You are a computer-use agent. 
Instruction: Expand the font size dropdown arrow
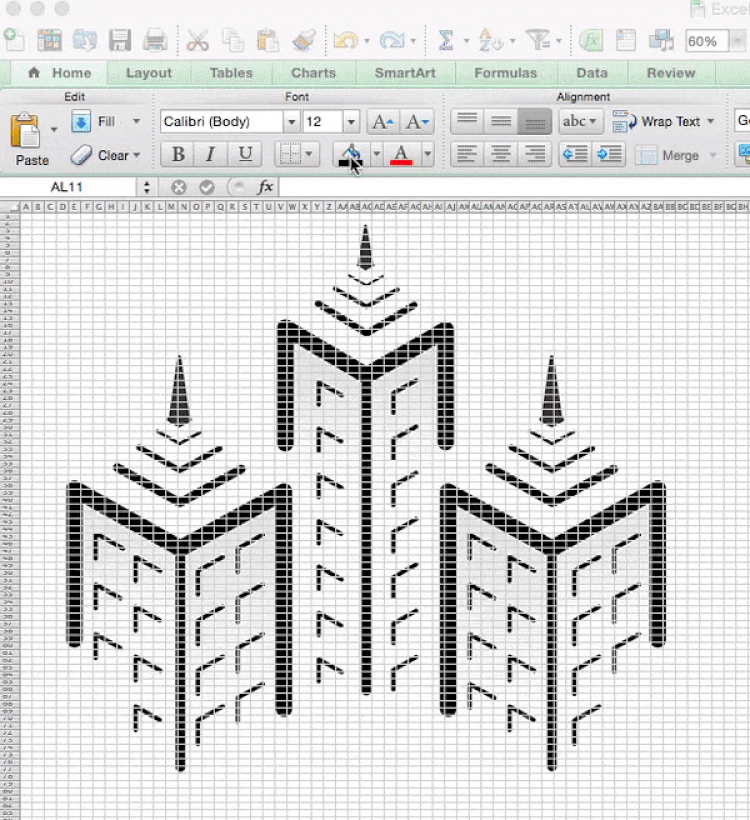[350, 122]
